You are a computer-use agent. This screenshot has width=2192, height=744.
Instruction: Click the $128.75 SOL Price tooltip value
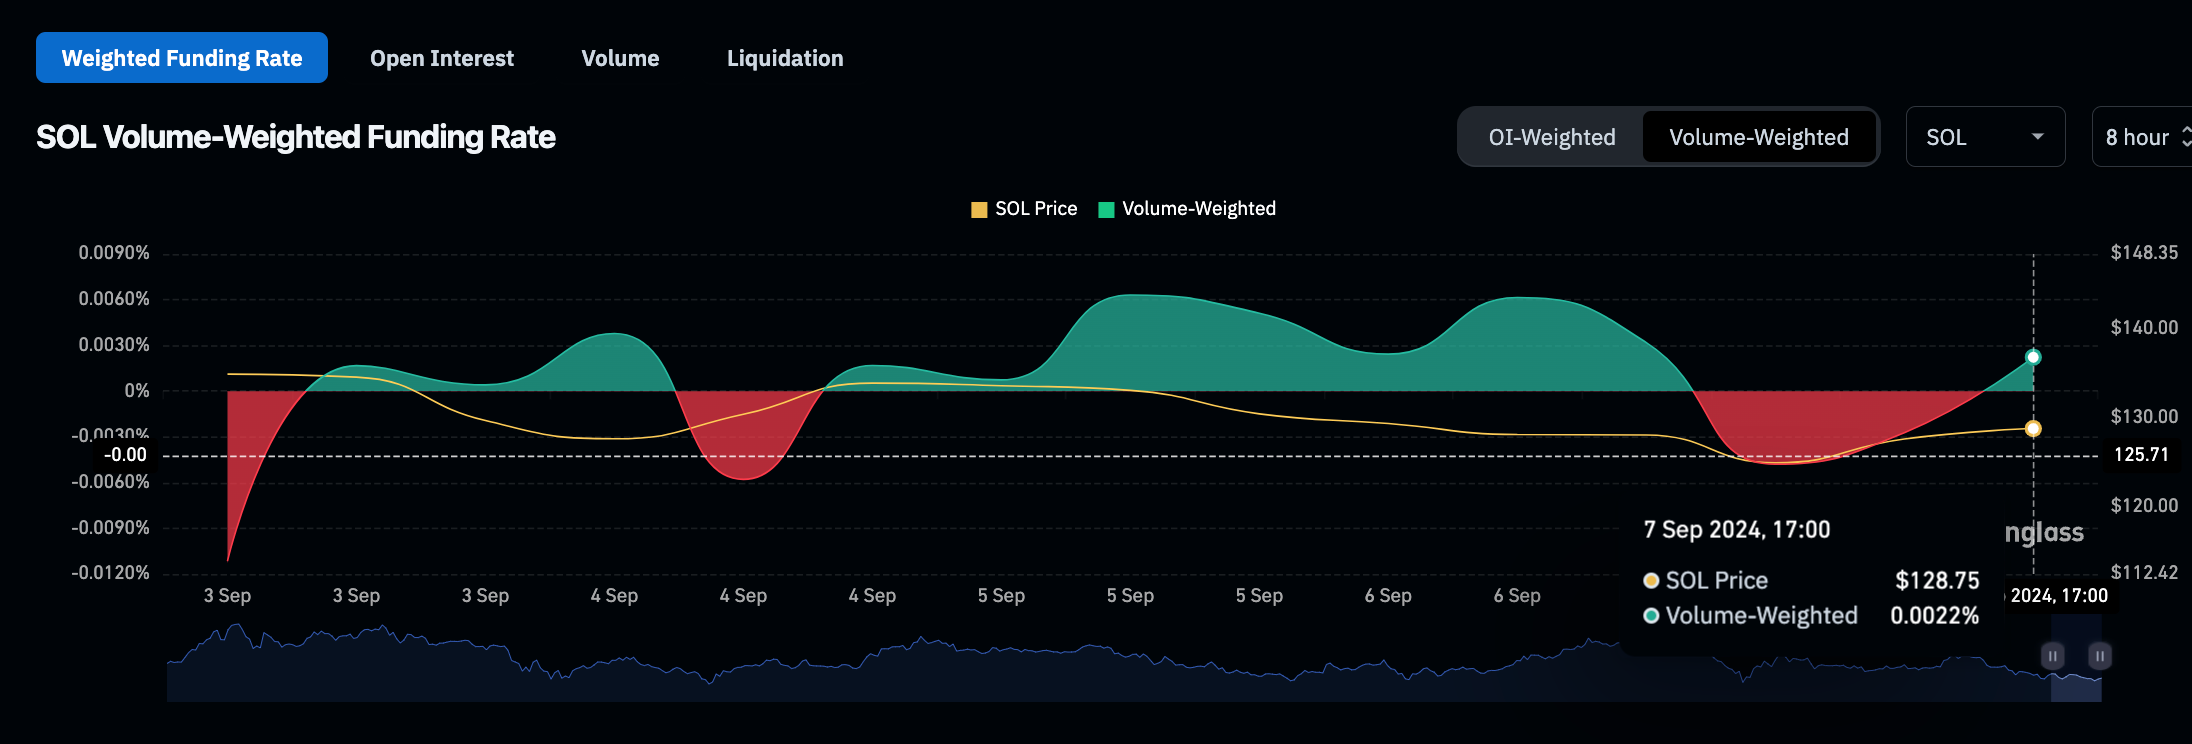pos(1937,581)
